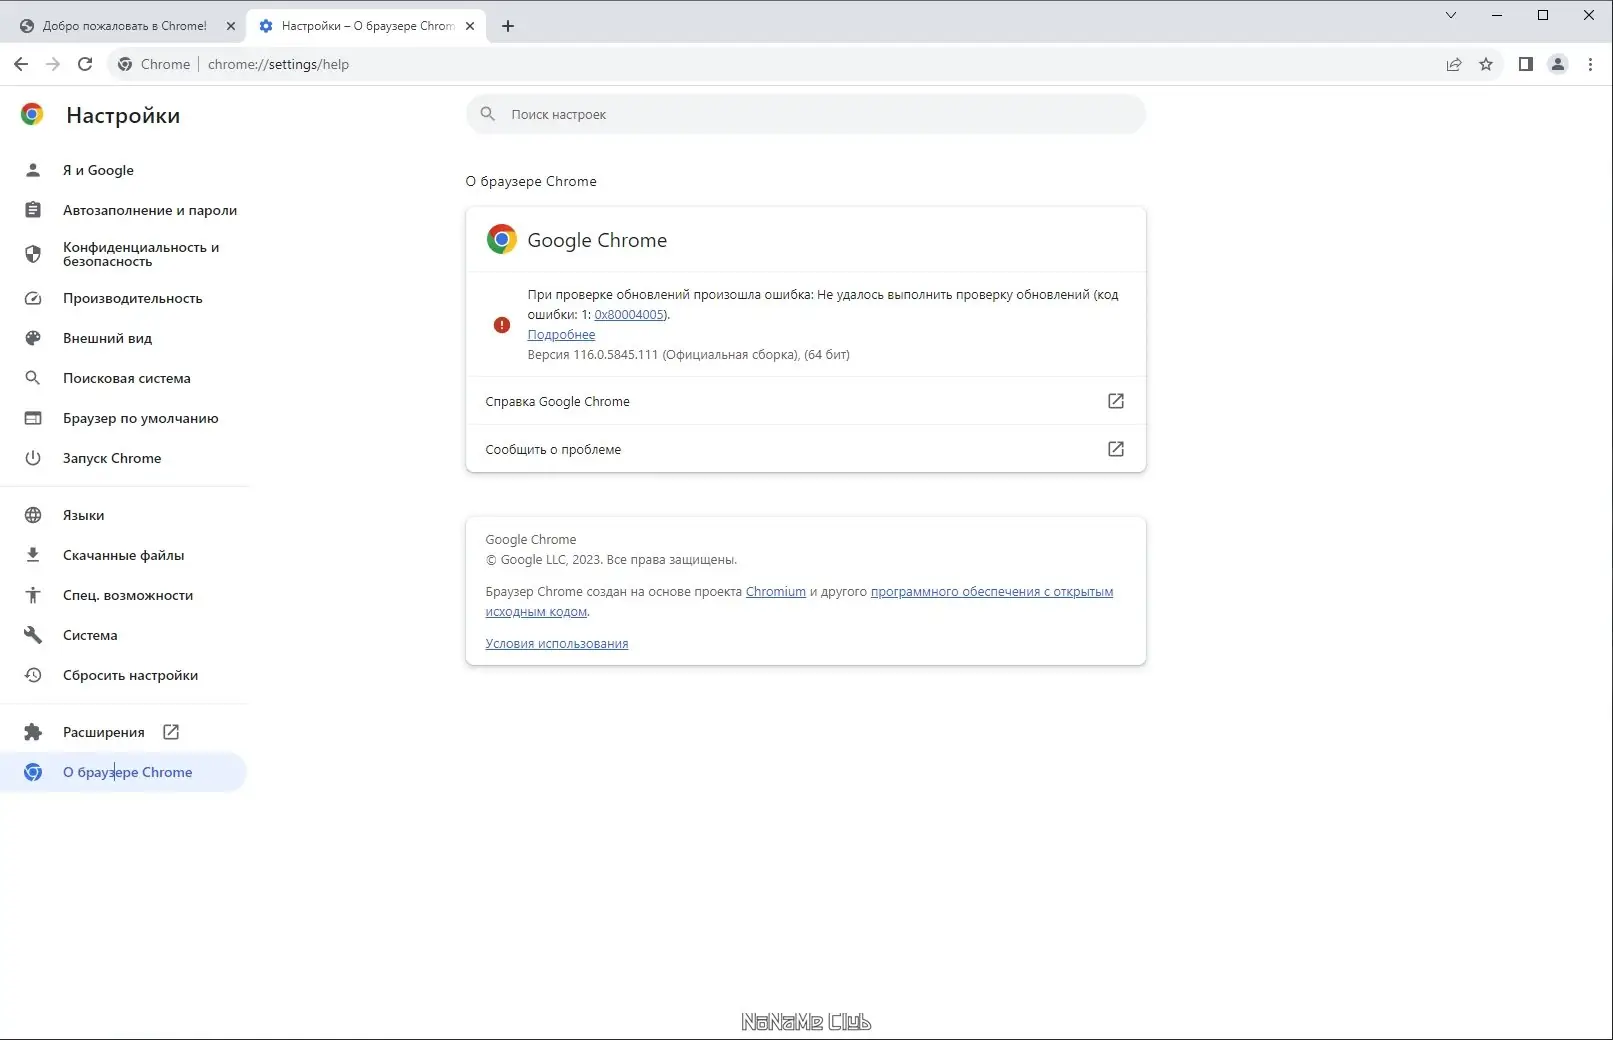Viewport: 1613px width, 1040px height.
Task: Focus the 'Поиск настроек' search box
Action: (x=806, y=114)
